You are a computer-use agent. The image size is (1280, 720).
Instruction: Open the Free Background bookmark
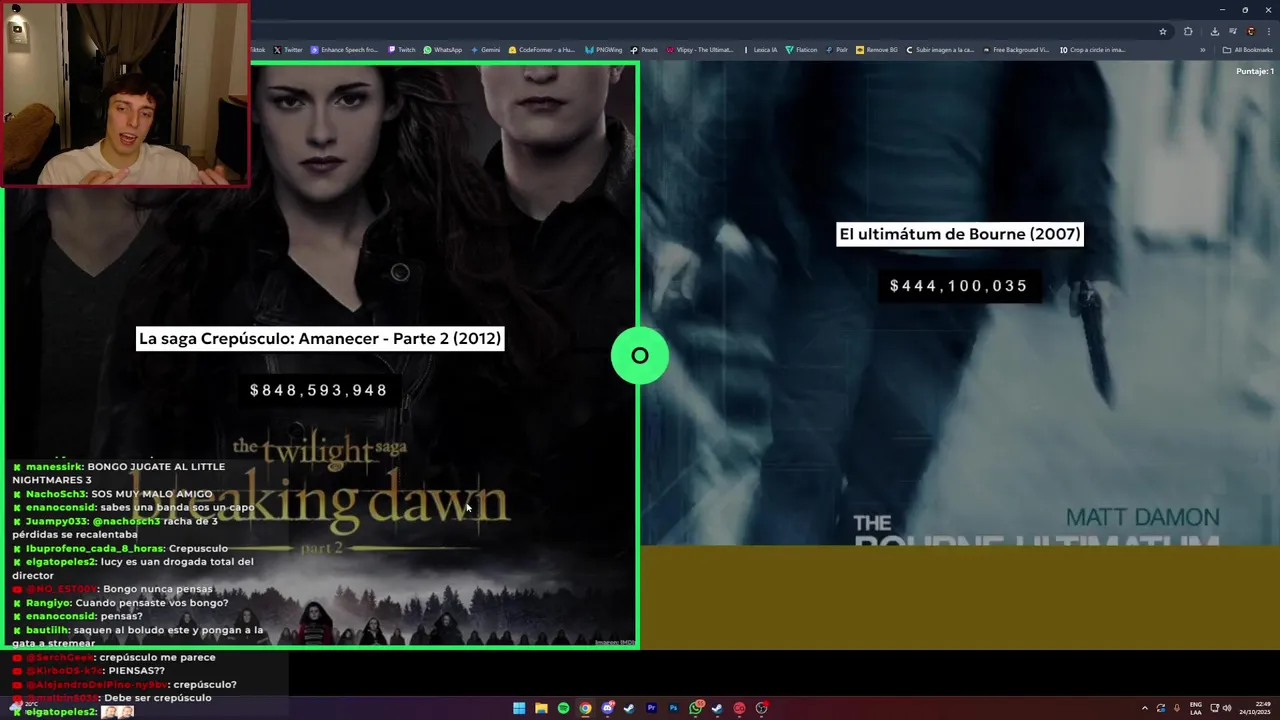tap(1016, 50)
